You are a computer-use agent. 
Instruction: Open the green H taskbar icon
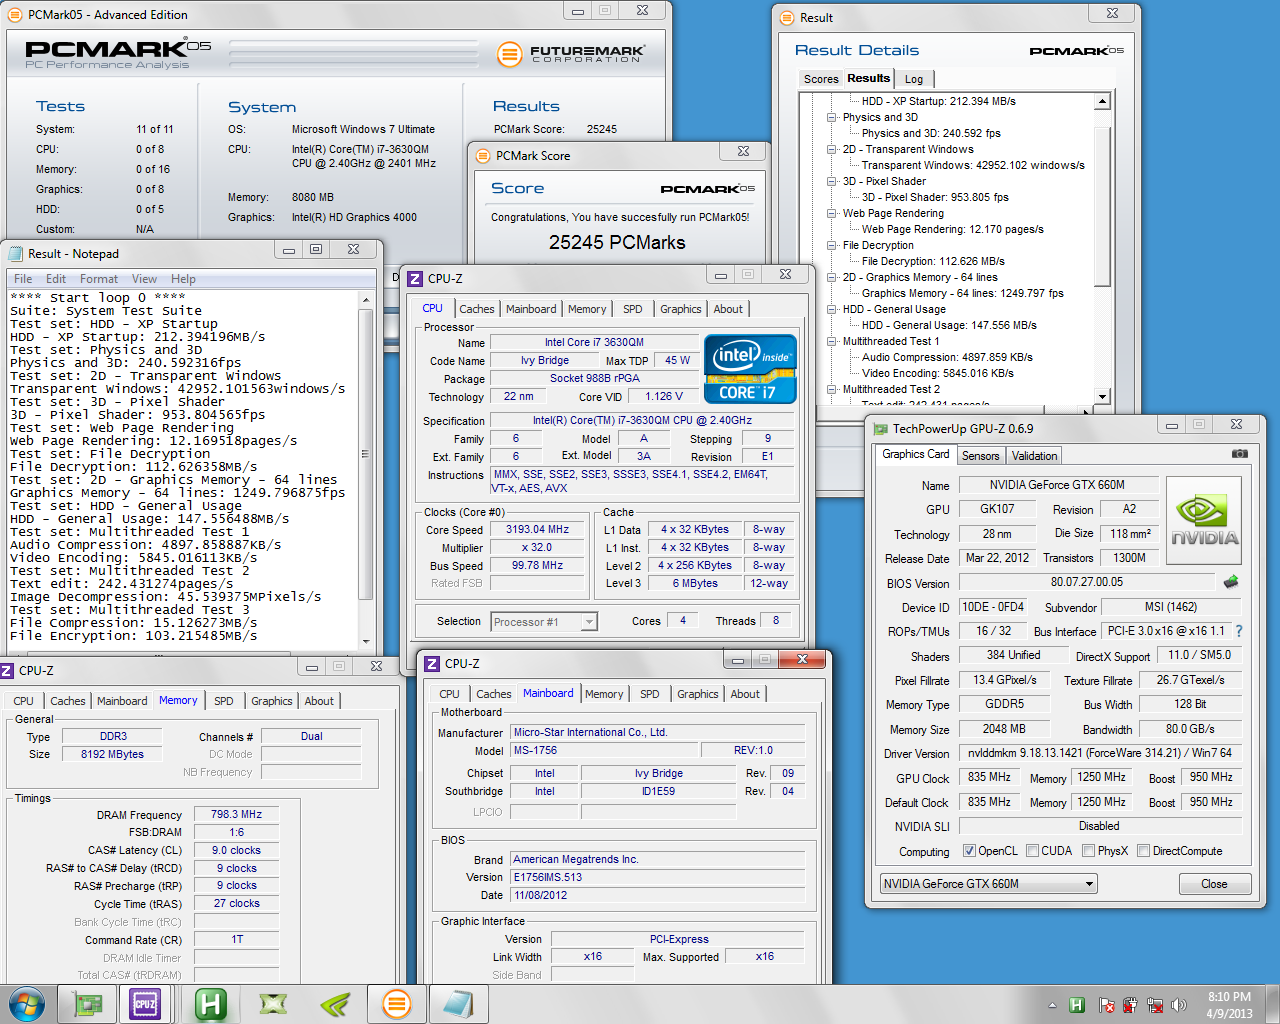pos(211,1004)
